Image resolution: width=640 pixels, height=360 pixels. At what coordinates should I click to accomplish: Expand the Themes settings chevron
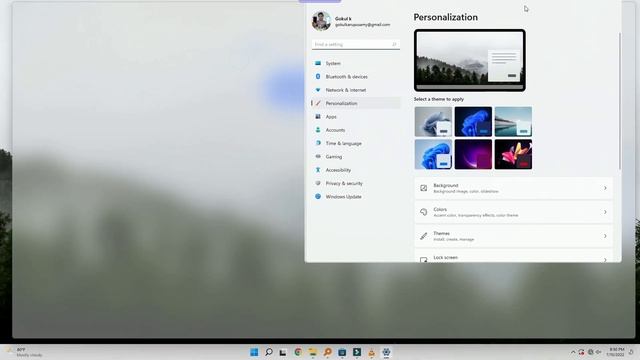coord(605,236)
